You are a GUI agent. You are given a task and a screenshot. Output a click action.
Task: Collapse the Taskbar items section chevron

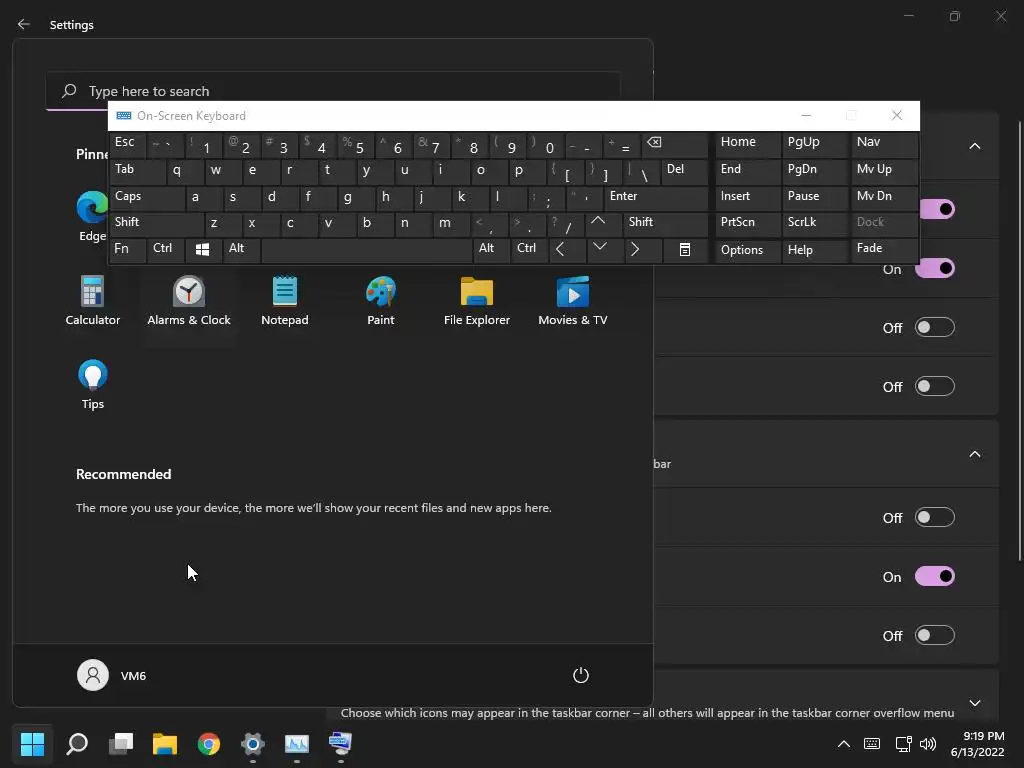coord(974,146)
